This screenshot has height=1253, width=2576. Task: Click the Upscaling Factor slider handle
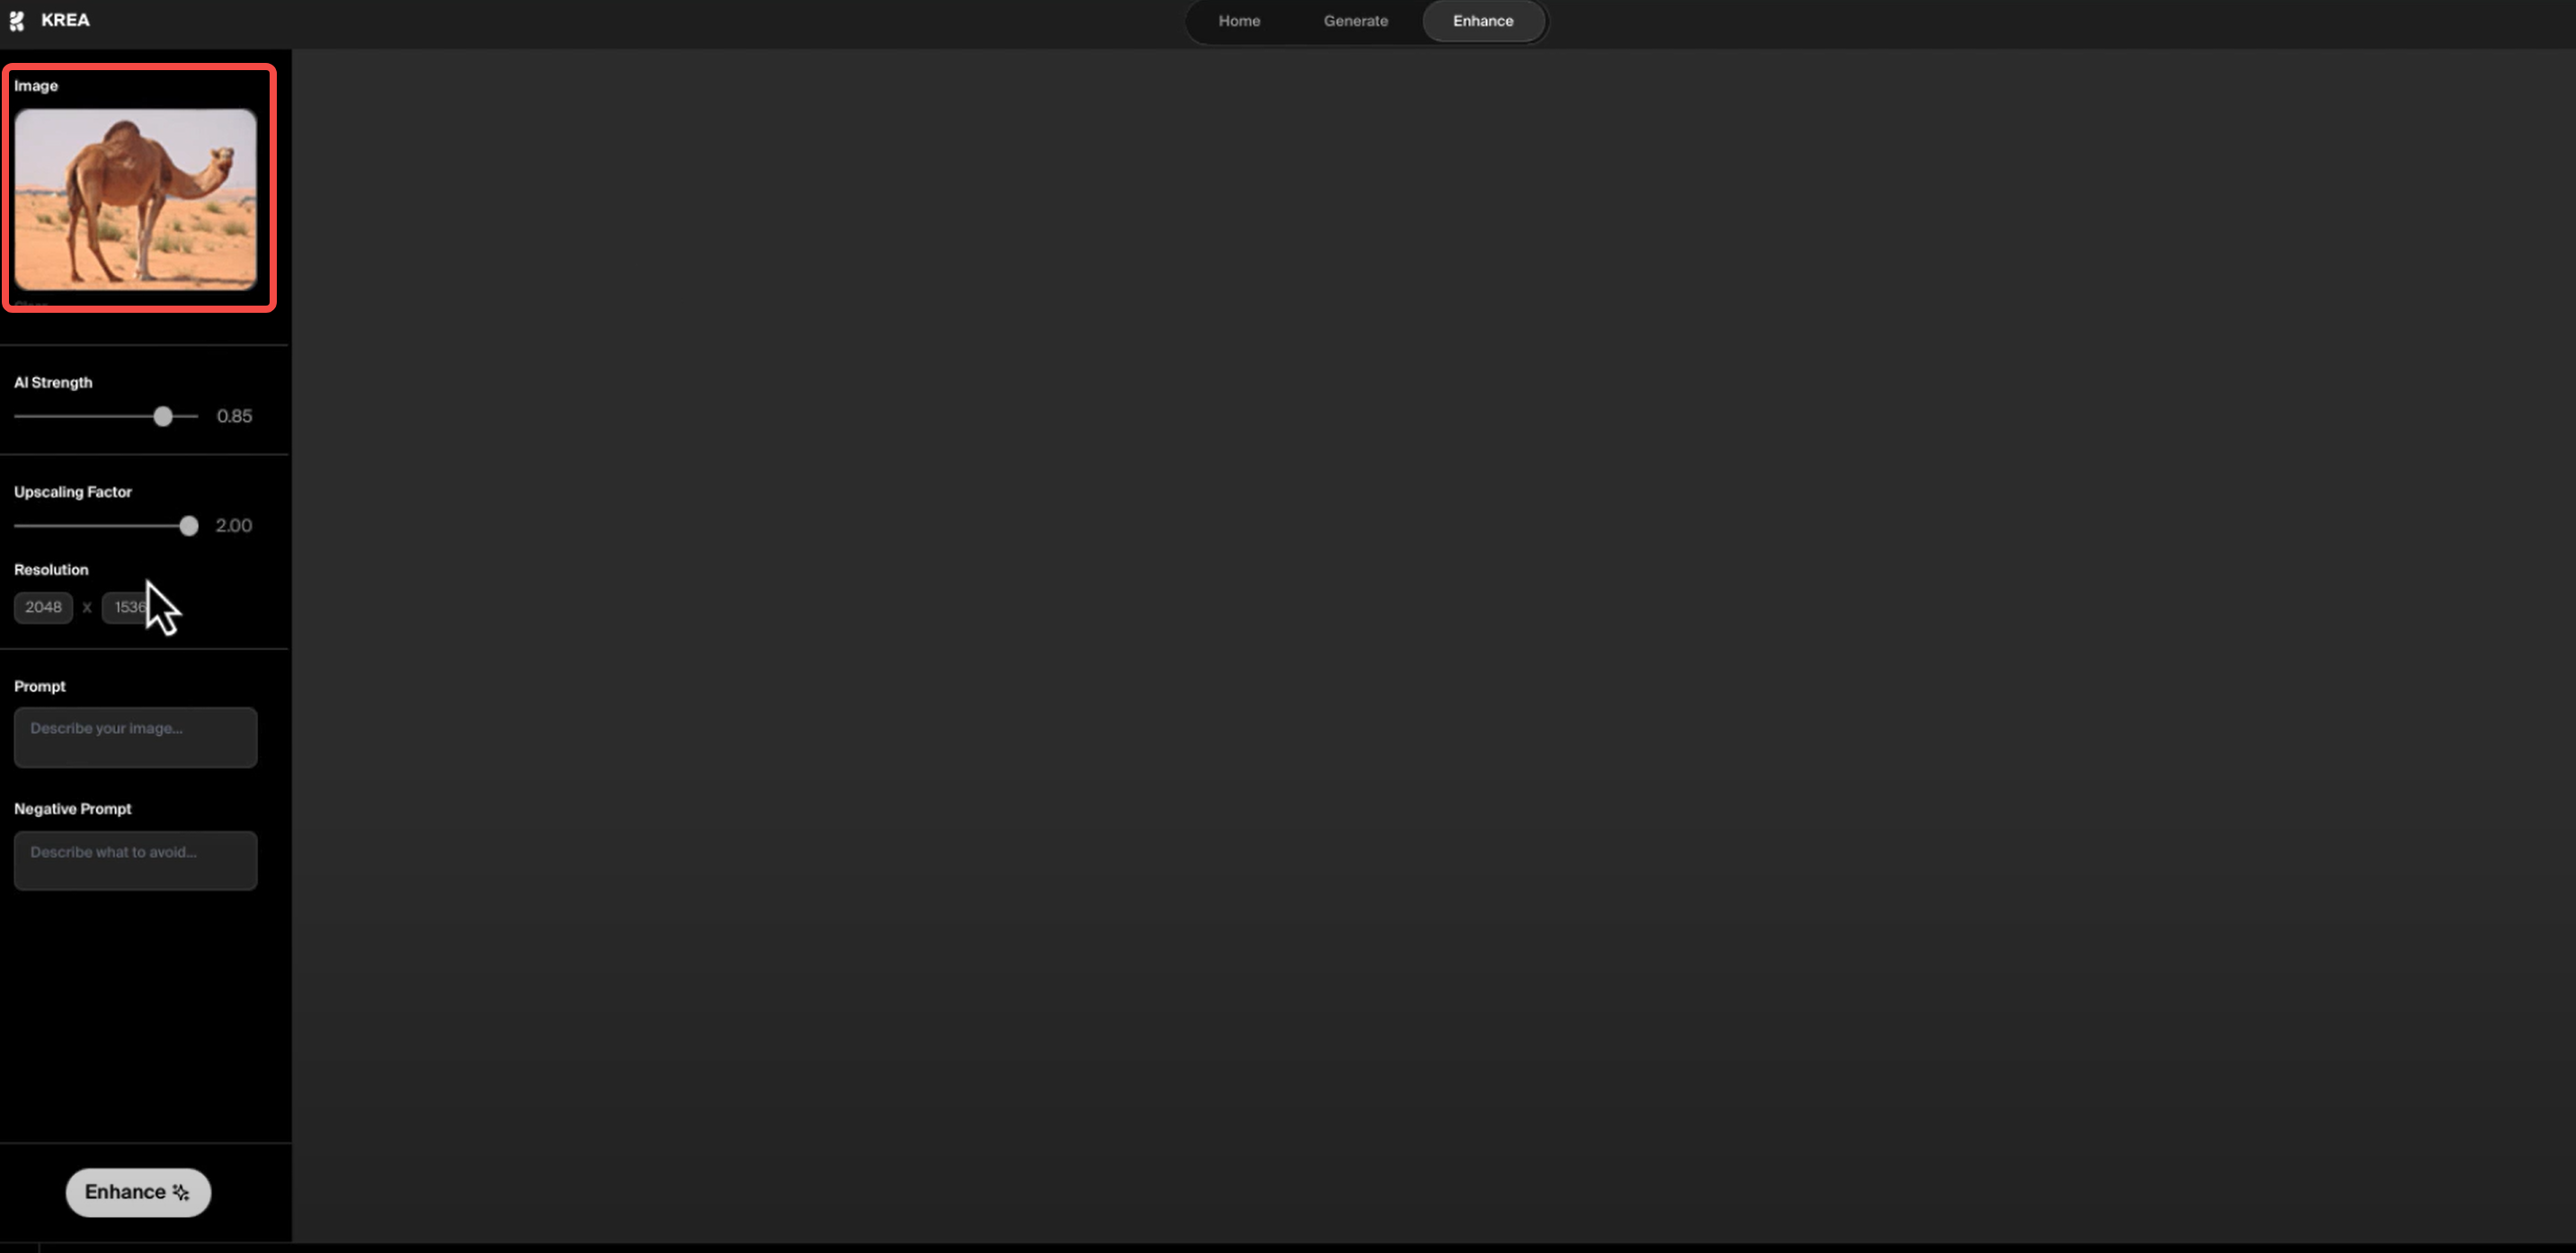point(189,526)
